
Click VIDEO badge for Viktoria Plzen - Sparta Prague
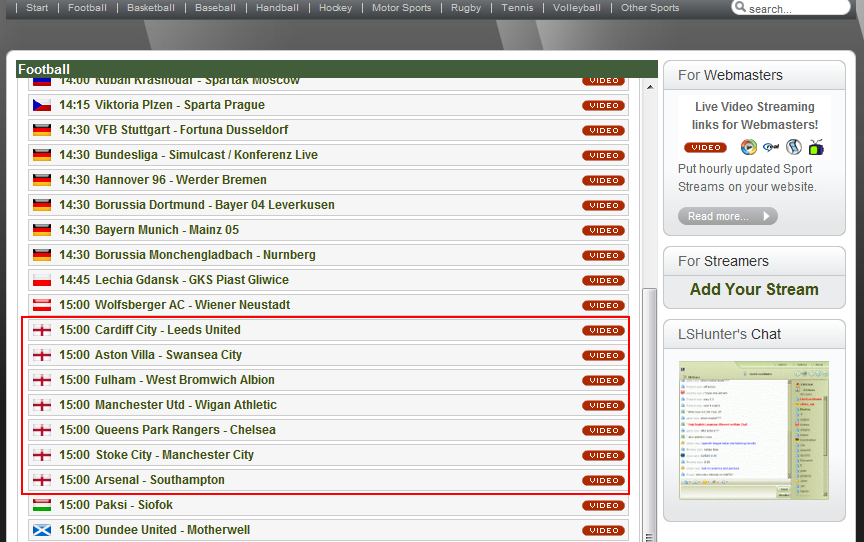pyautogui.click(x=603, y=105)
